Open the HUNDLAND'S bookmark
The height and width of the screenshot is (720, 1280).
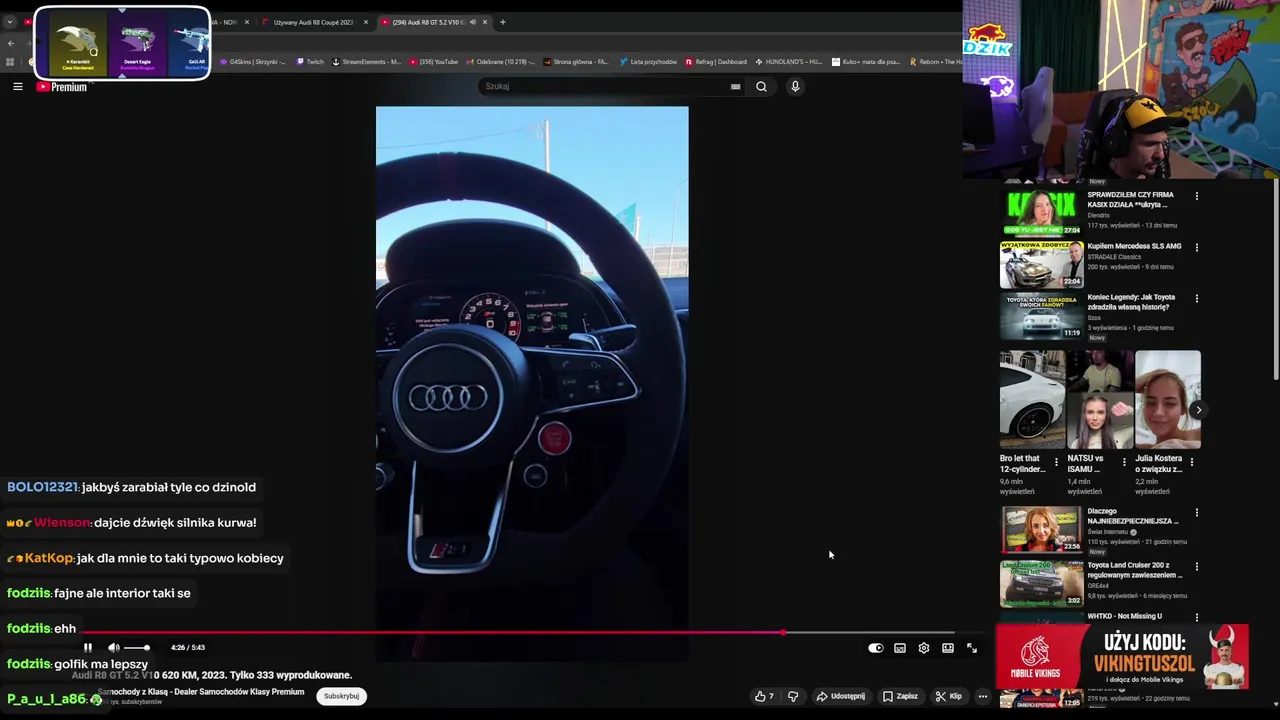coord(789,62)
